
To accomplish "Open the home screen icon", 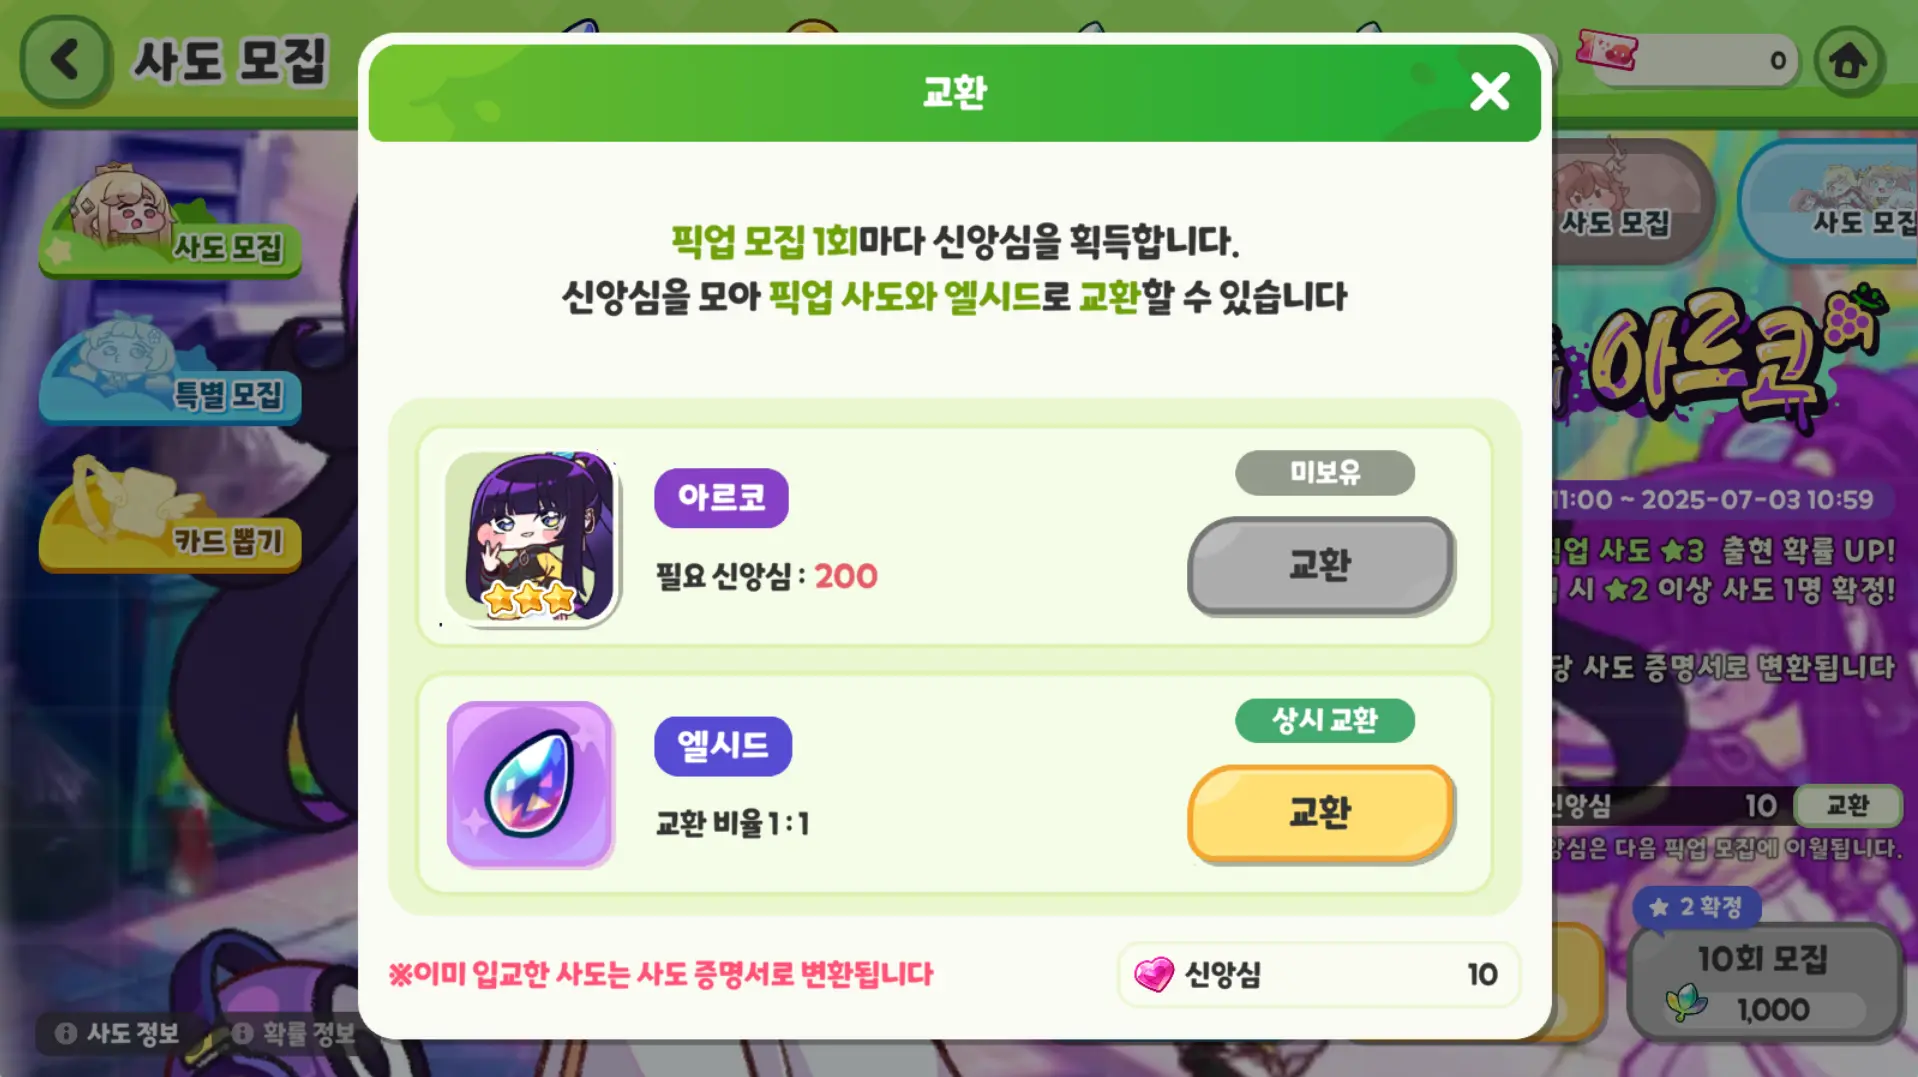I will tap(1848, 61).
